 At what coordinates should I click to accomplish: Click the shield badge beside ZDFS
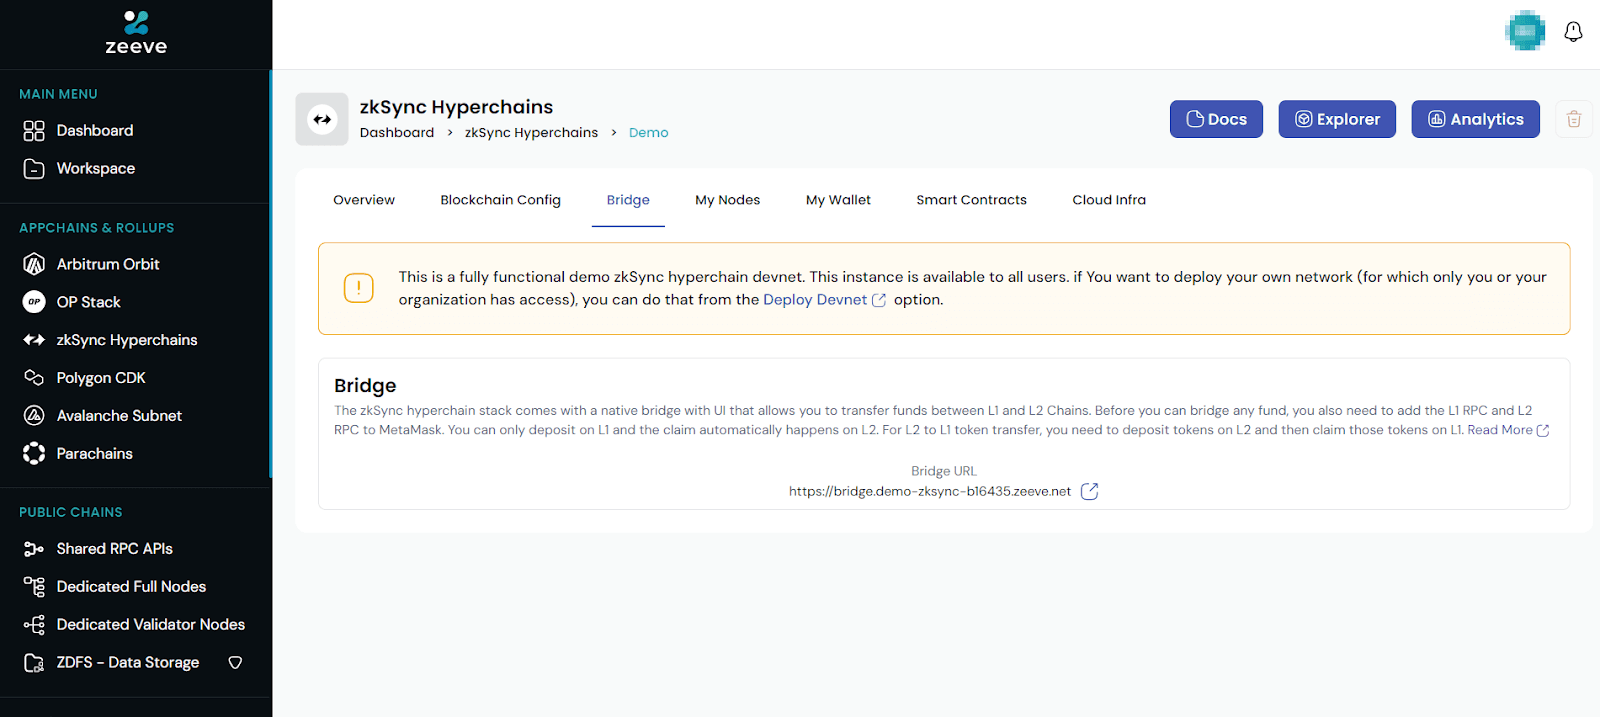[x=235, y=663]
